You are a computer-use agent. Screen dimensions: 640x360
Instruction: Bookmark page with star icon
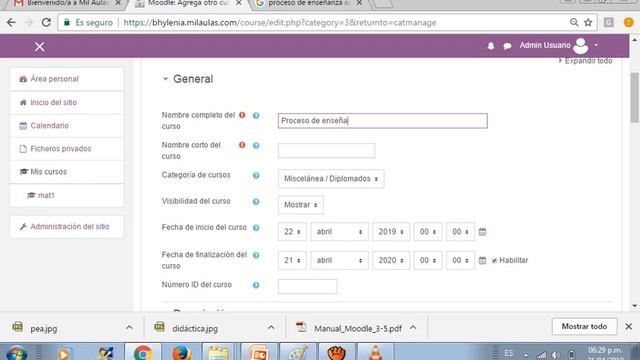point(588,22)
